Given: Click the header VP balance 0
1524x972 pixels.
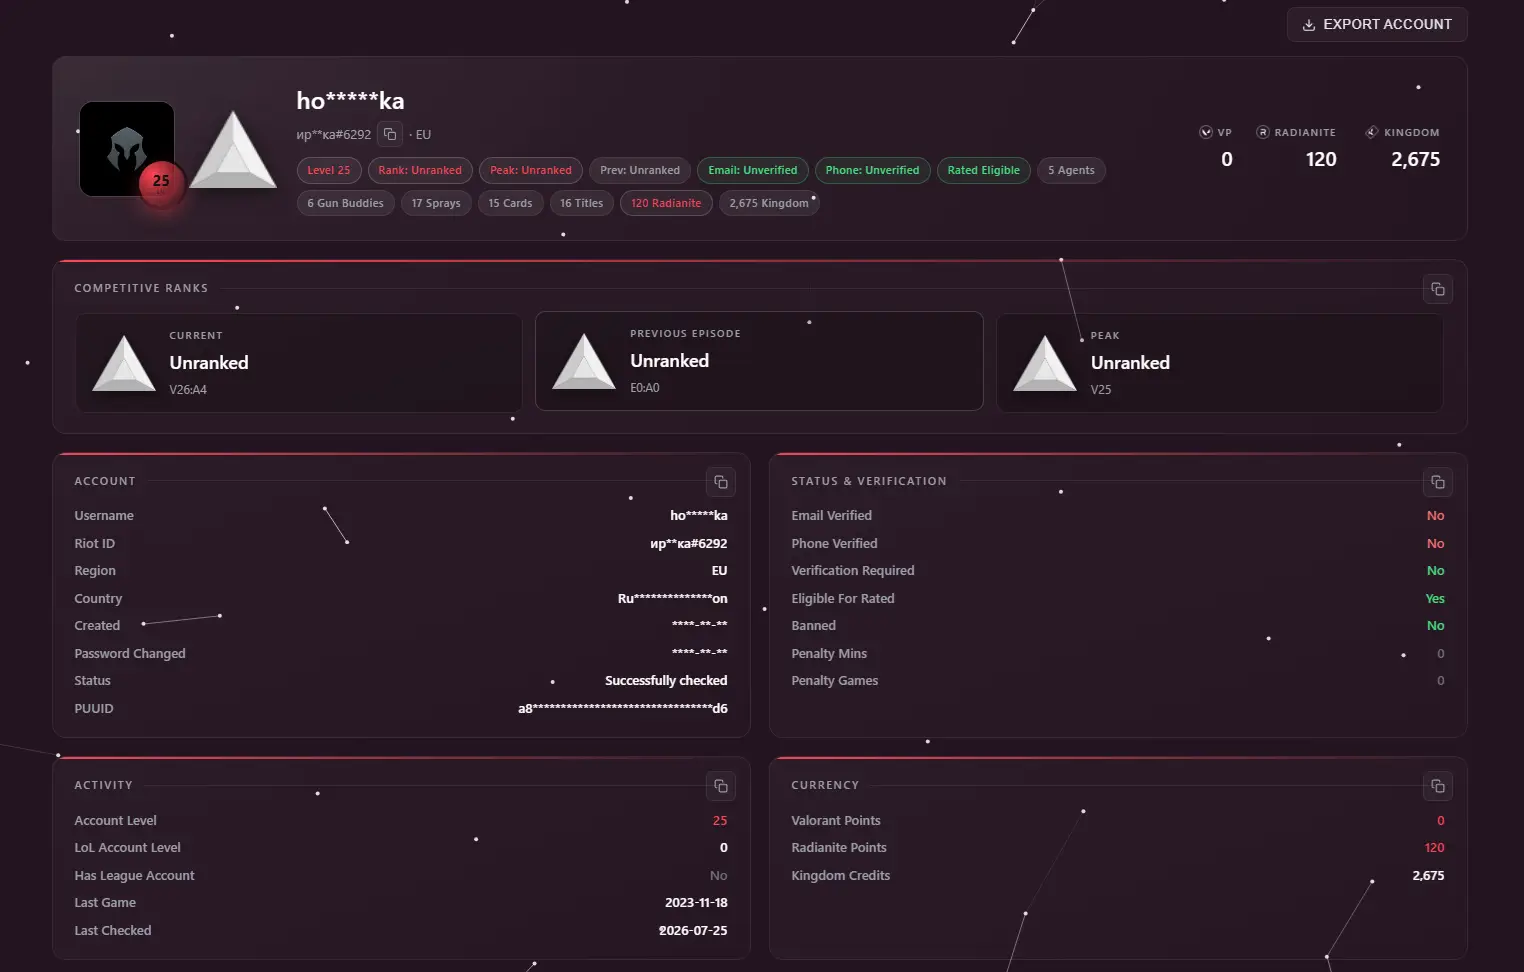Looking at the screenshot, I should click(1227, 159).
